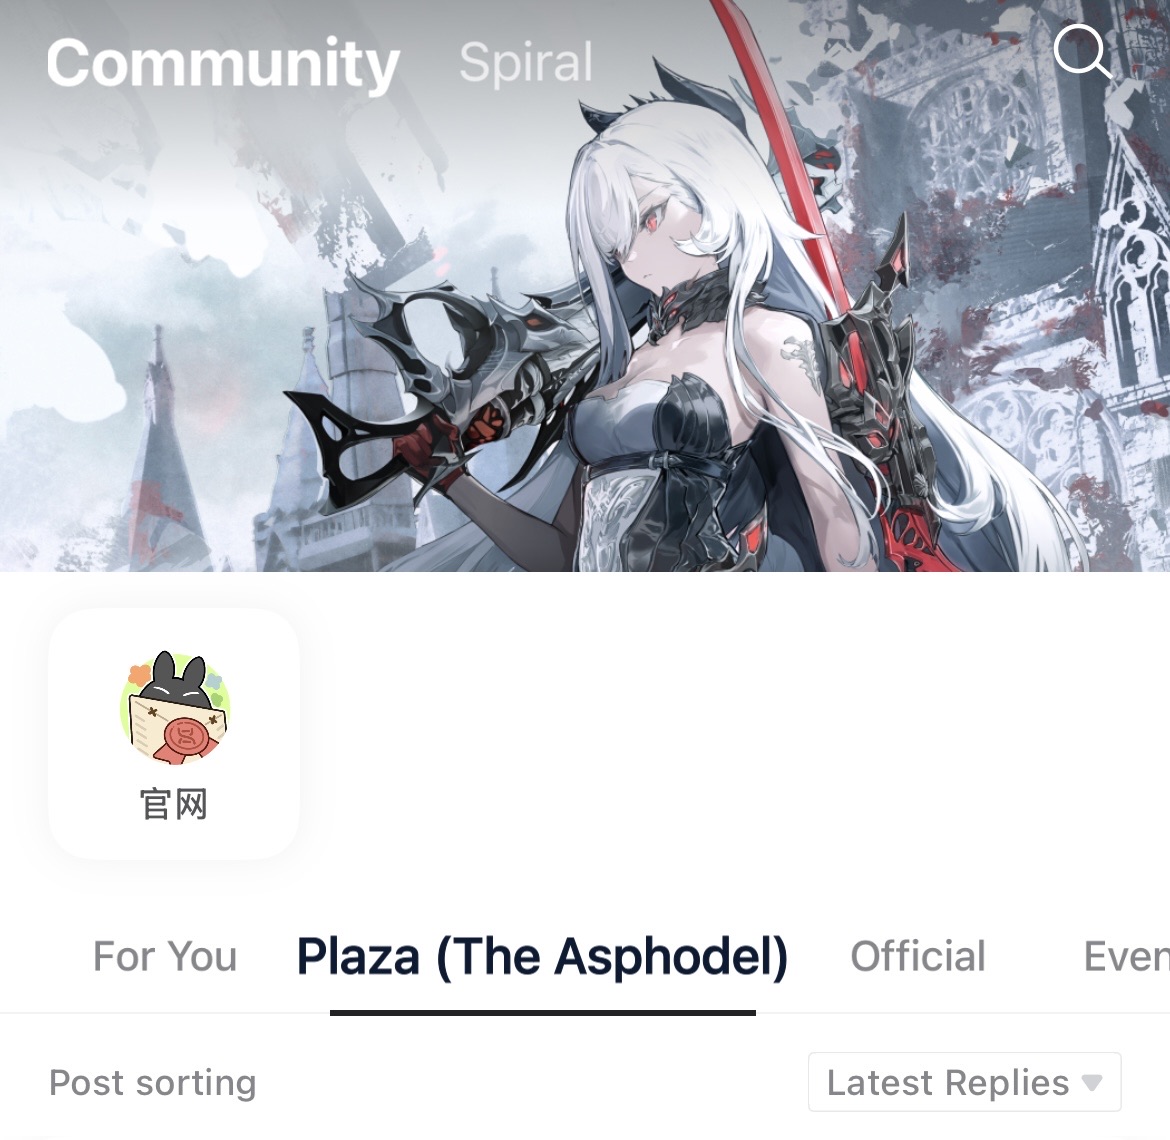Screen dimensions: 1170x1140
Task: Open the Official tab
Action: click(x=918, y=956)
